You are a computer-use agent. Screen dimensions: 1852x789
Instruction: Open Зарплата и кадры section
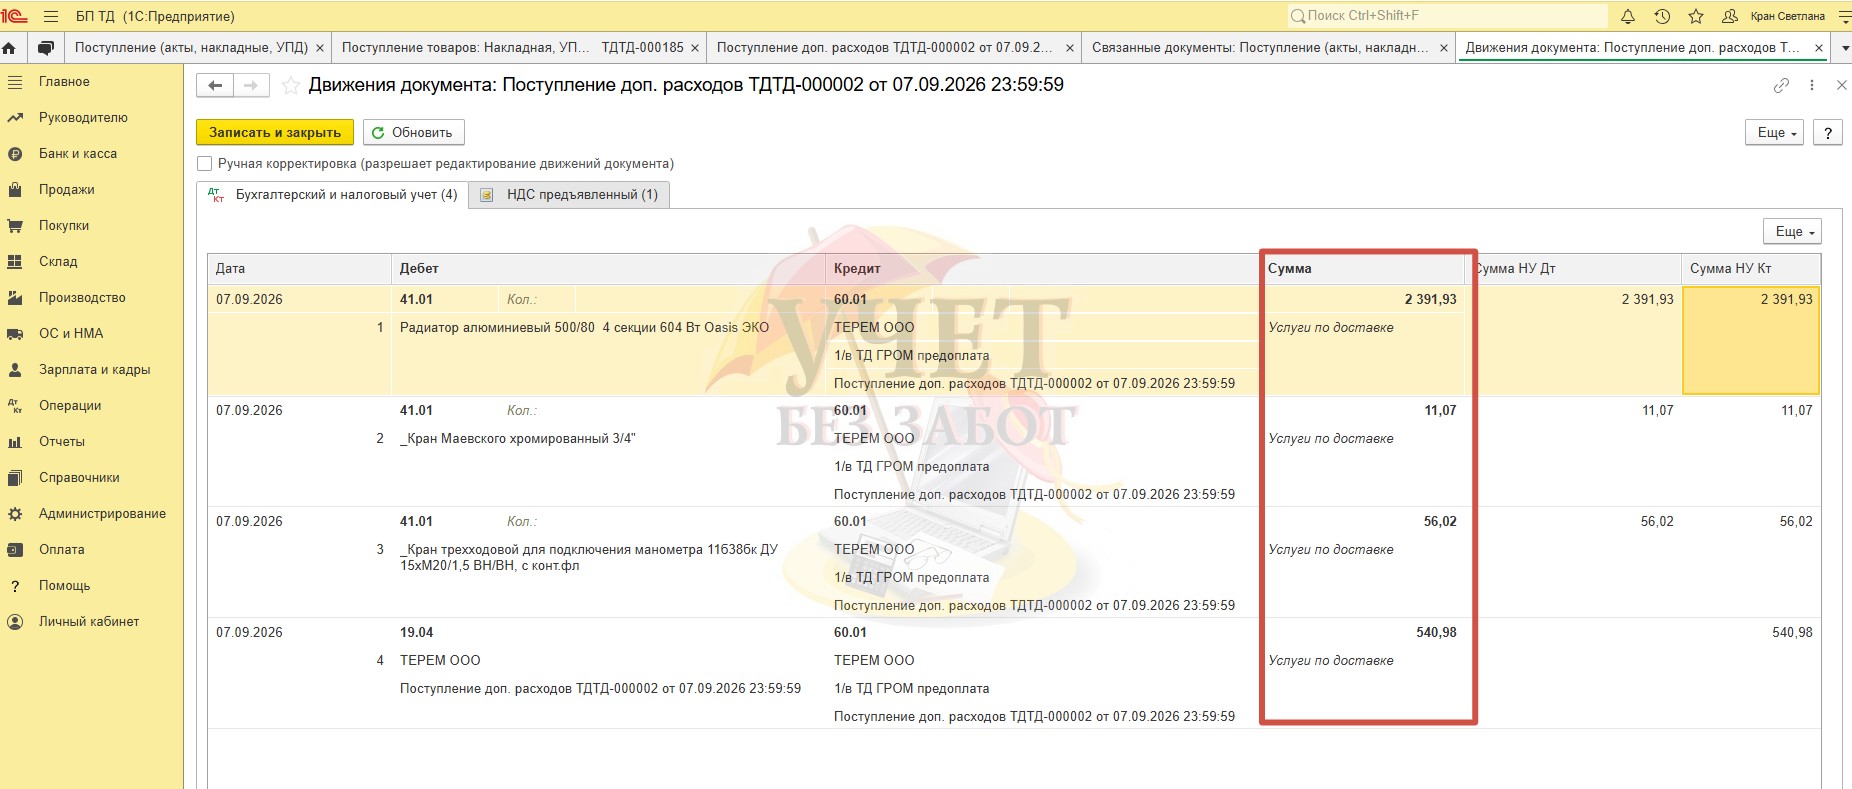[94, 369]
